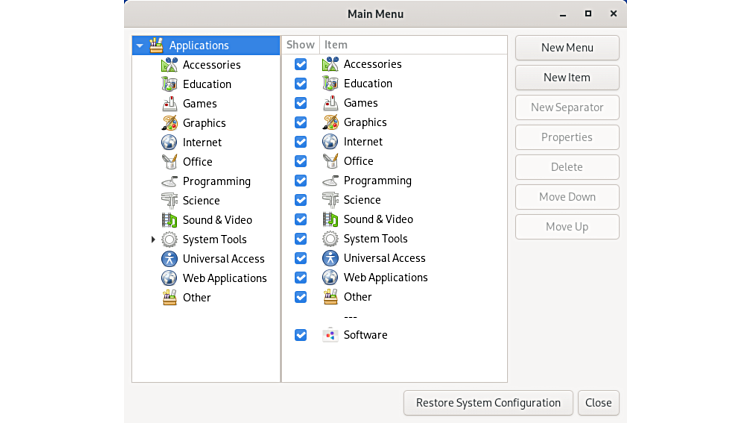Screen dimensions: 752x423
Task: Uncheck the Education show checkbox
Action: coord(300,84)
